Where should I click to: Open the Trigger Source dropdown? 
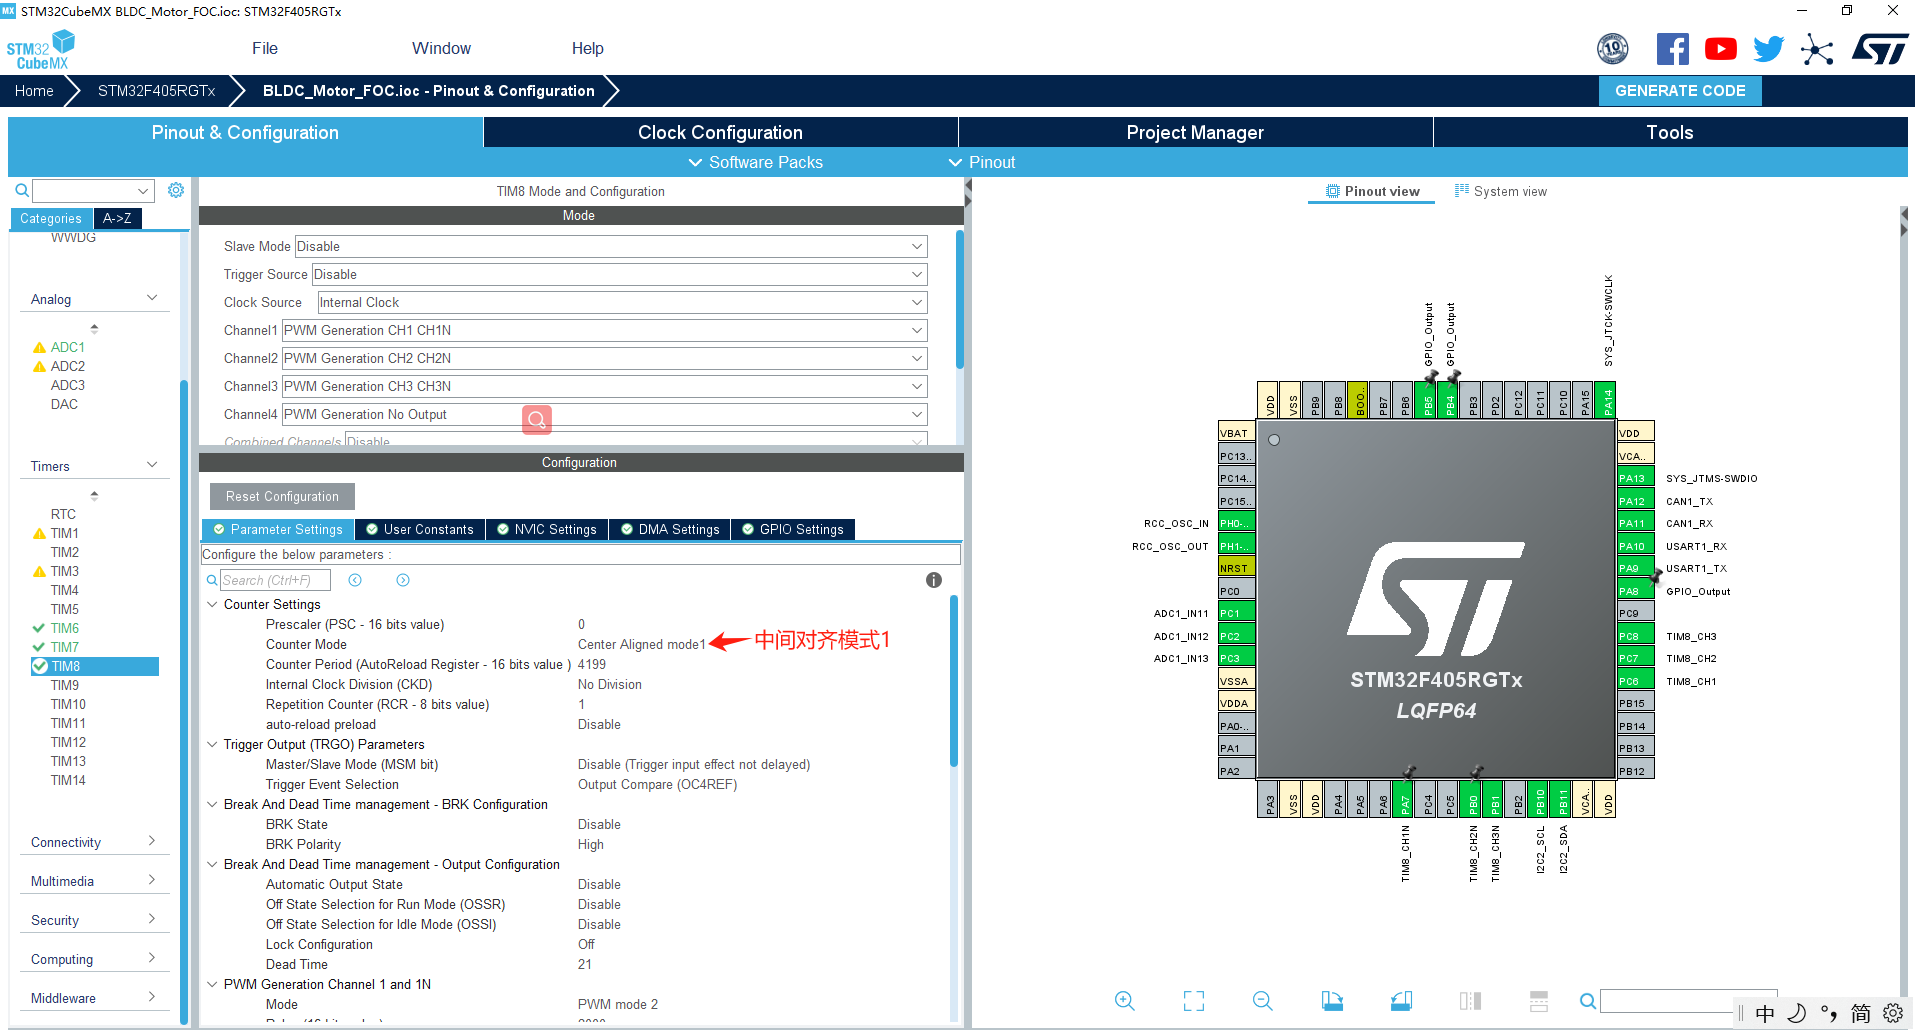point(620,274)
